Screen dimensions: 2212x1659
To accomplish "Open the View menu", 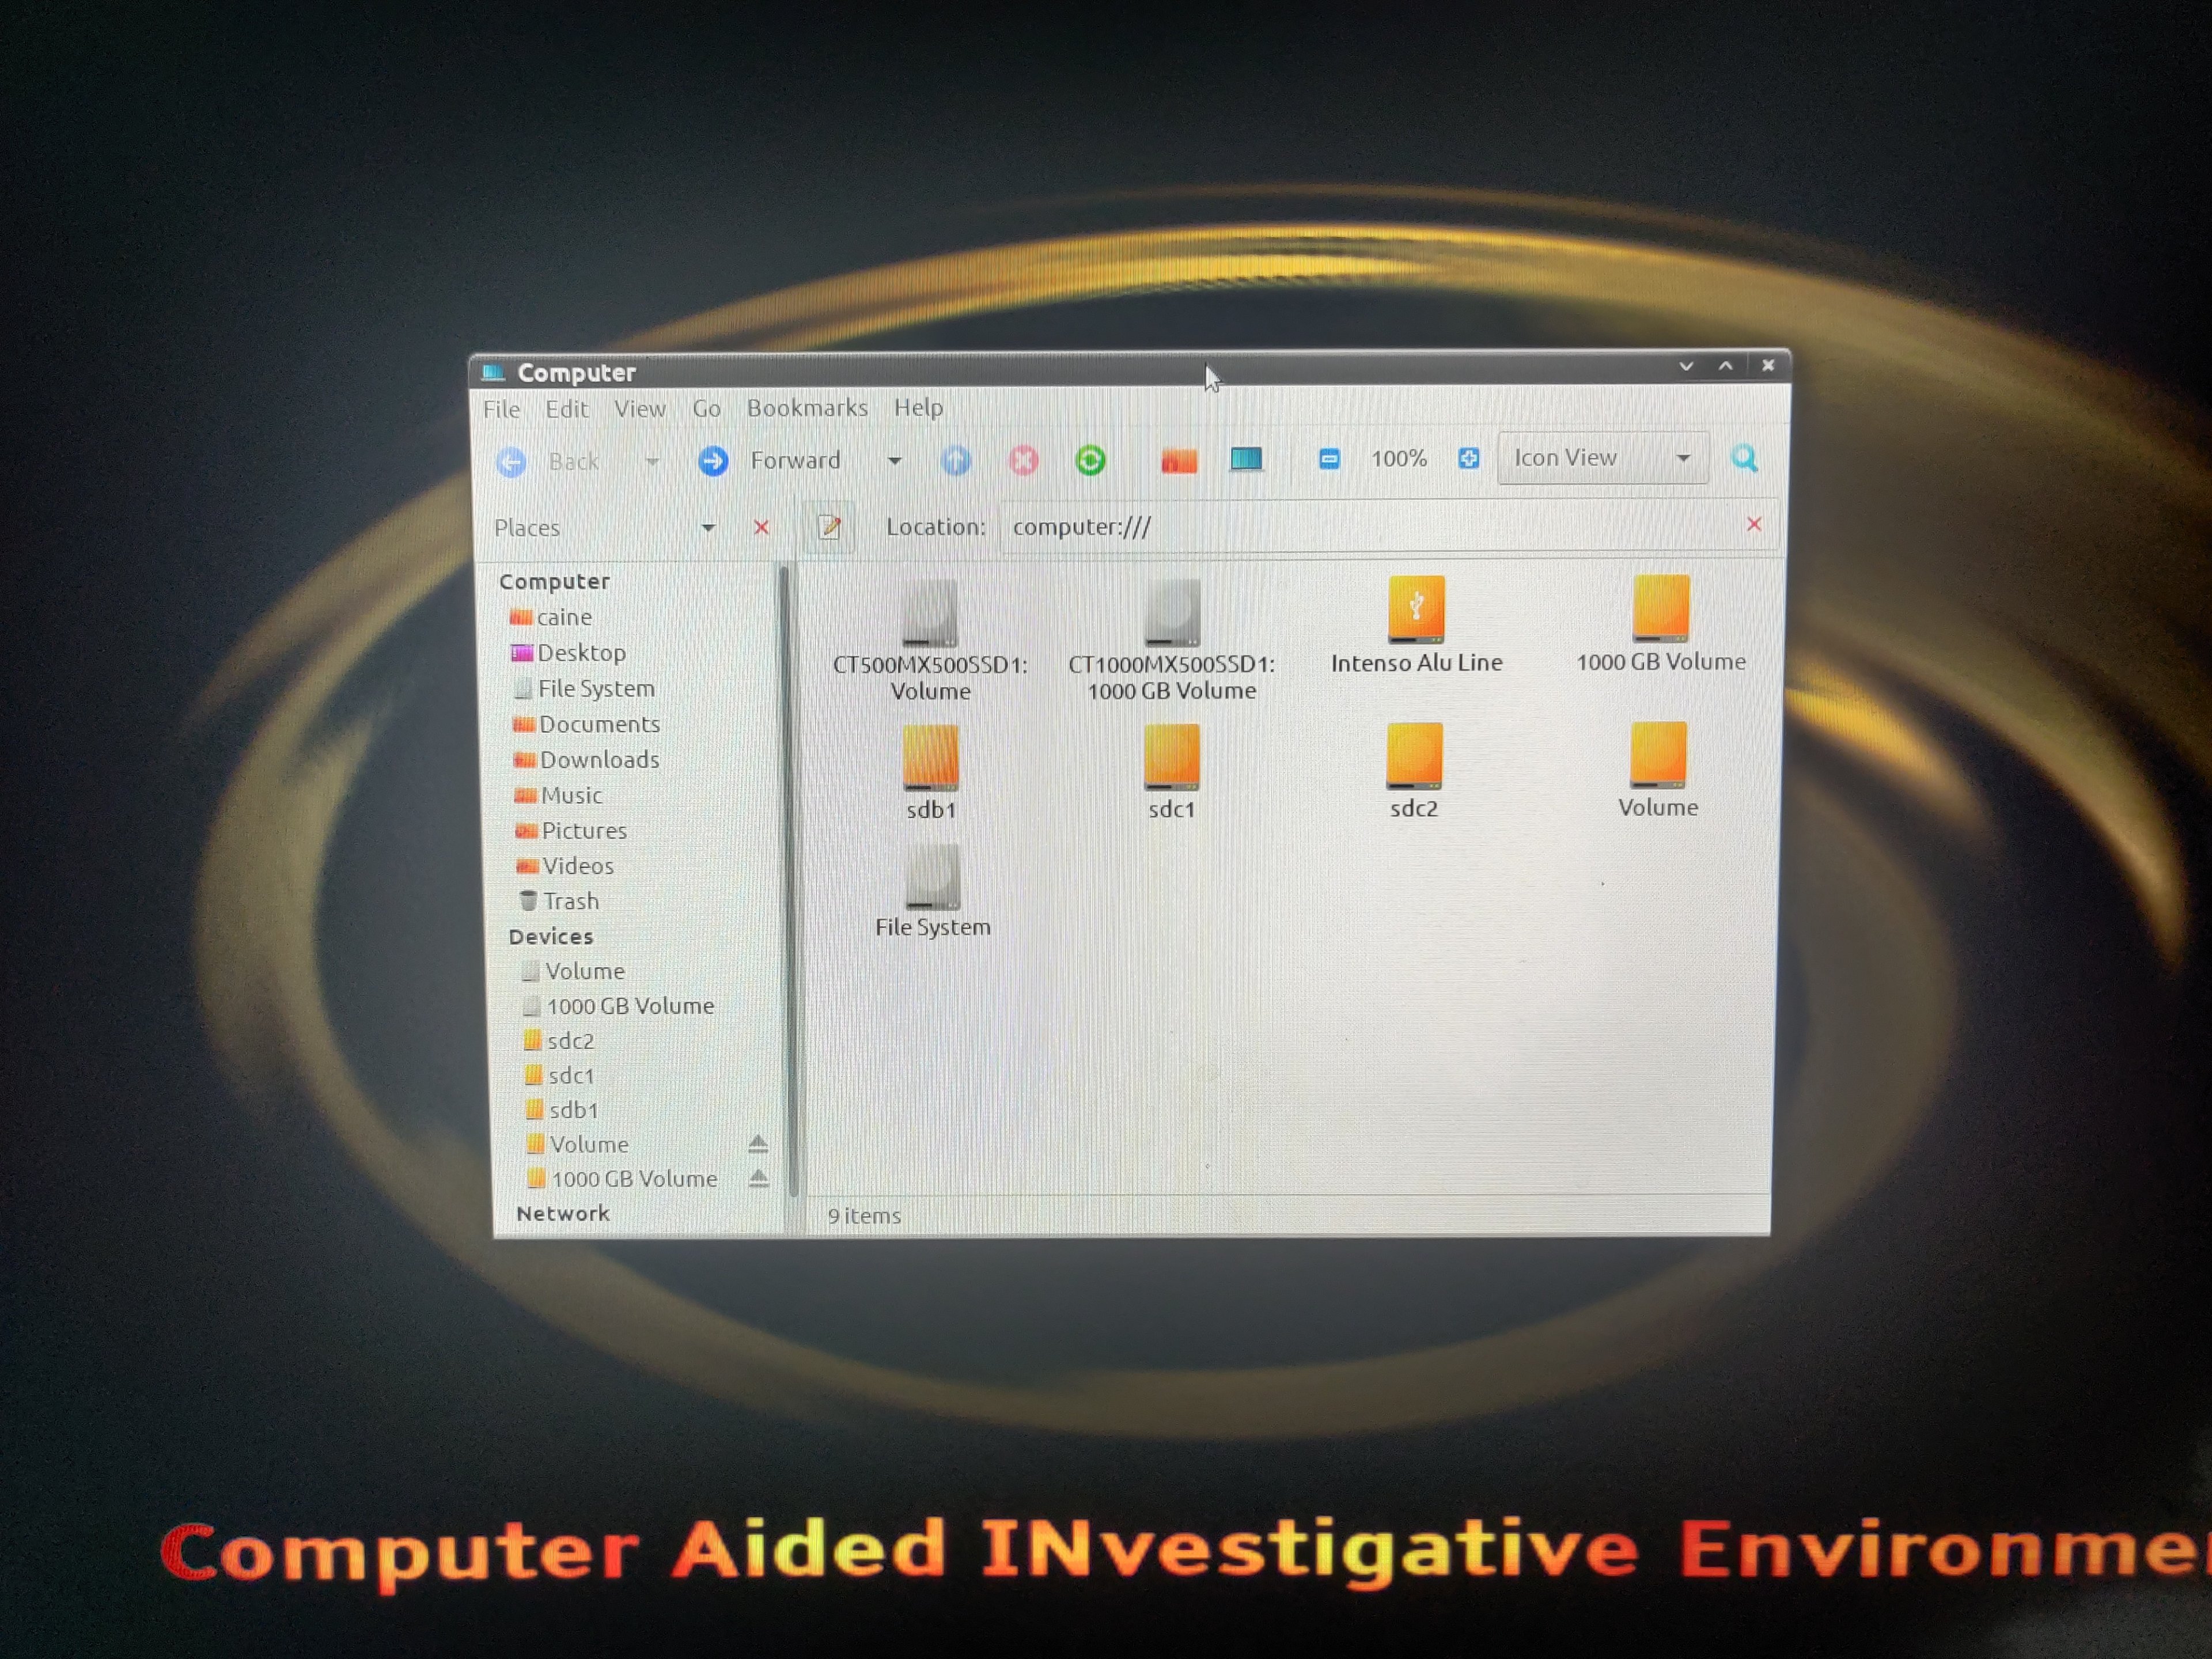I will tap(639, 409).
